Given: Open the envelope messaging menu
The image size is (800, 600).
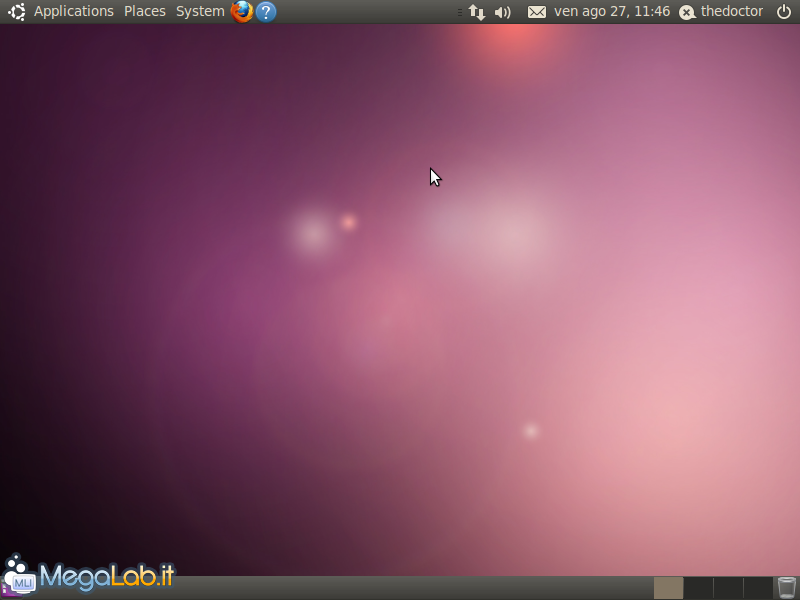Looking at the screenshot, I should 537,12.
